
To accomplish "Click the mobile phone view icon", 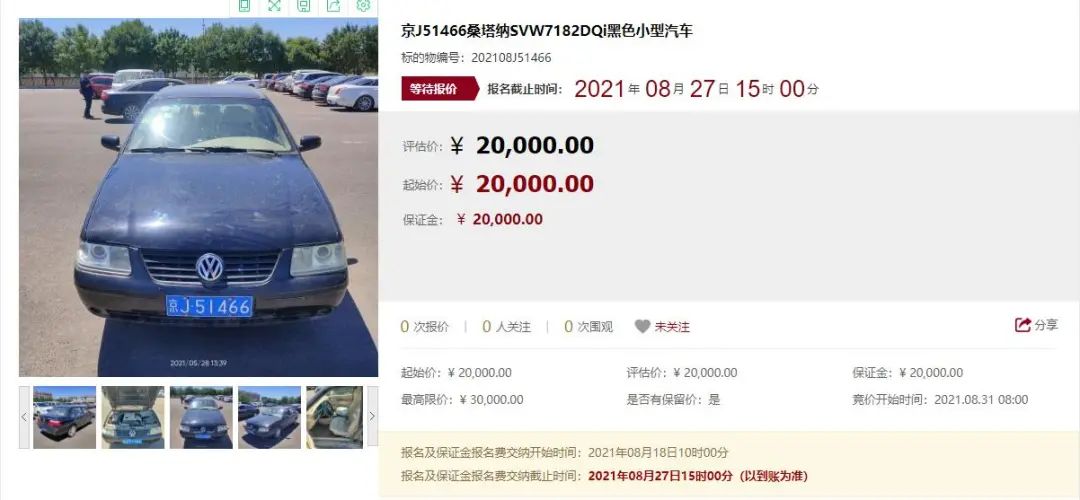I will pos(244,6).
